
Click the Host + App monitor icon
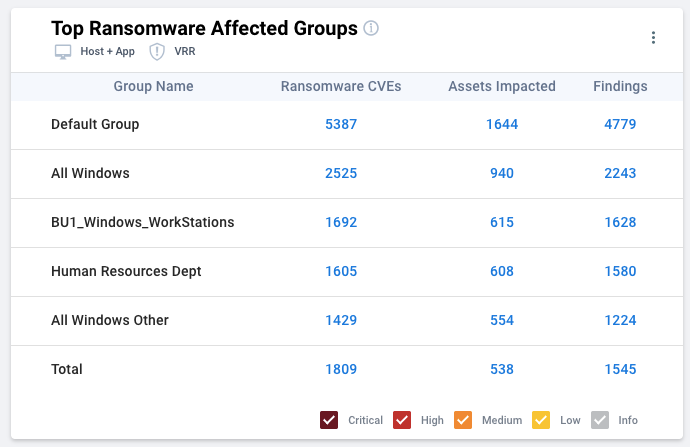click(63, 52)
